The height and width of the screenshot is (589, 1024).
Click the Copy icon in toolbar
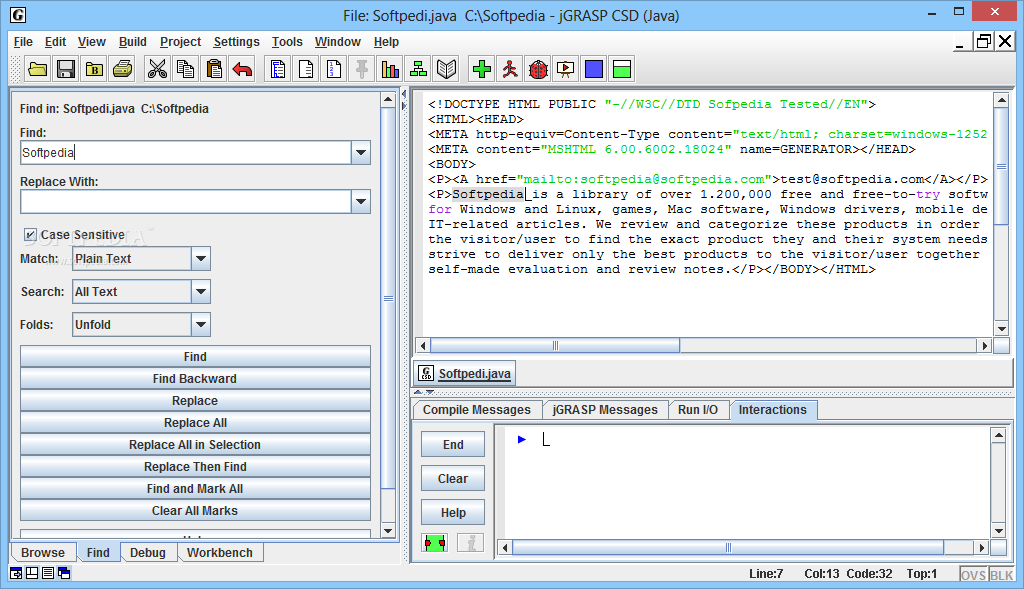tap(185, 69)
